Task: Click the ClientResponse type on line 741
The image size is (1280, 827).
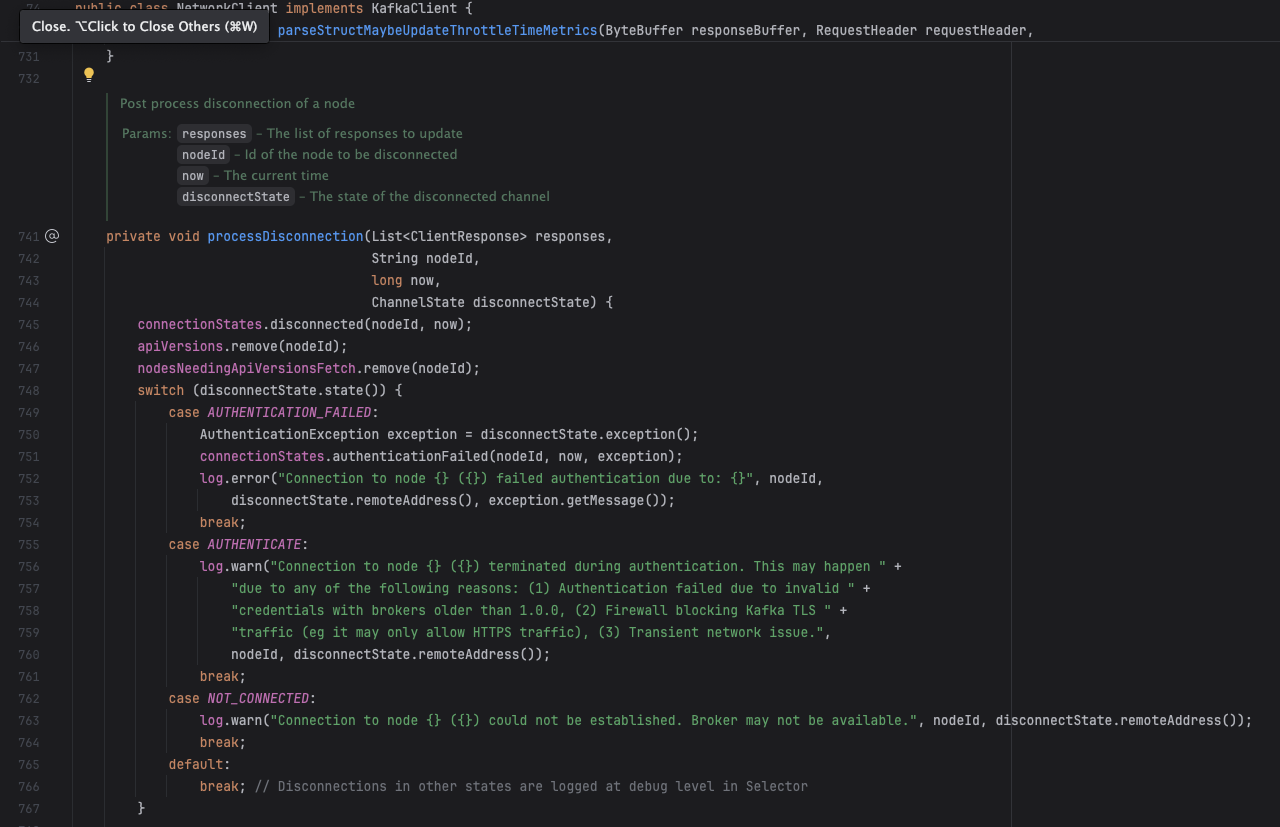Action: click(465, 236)
